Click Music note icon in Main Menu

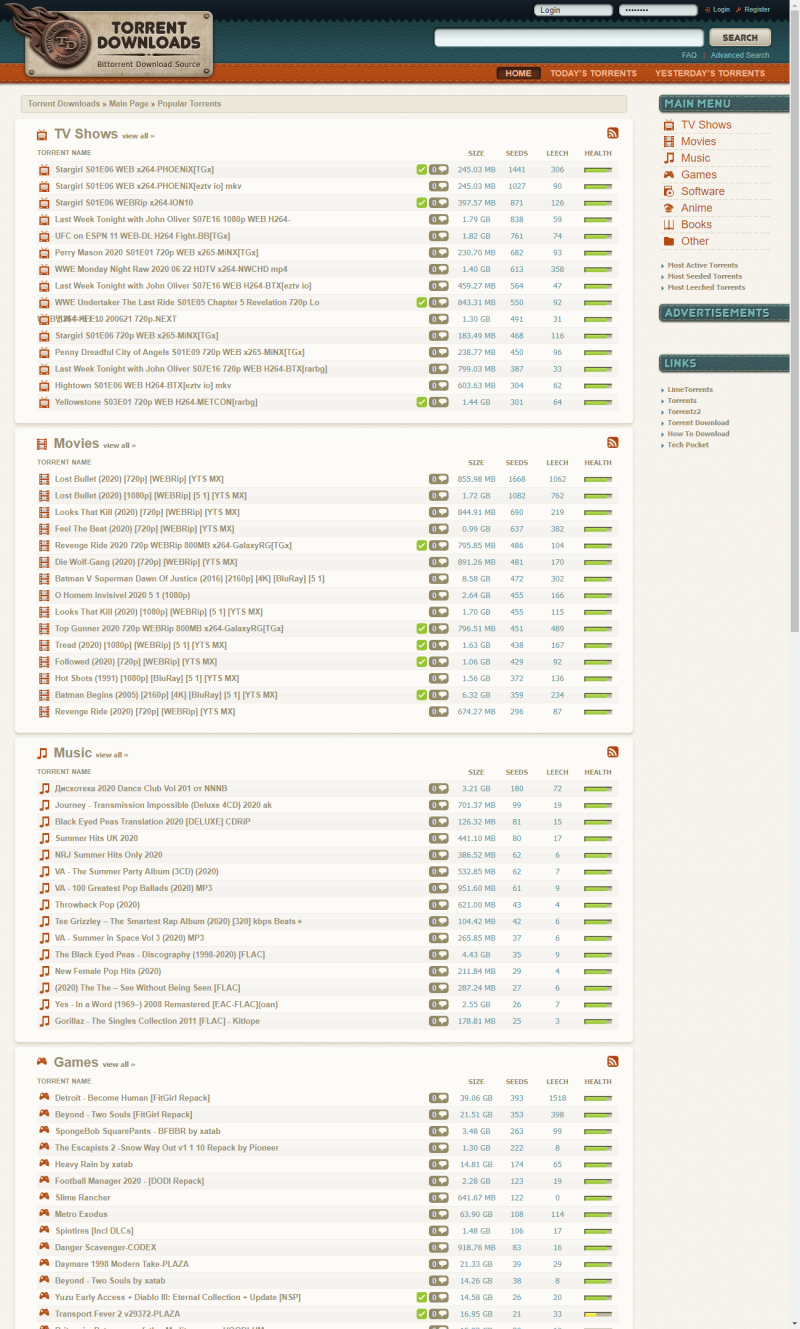pos(669,158)
